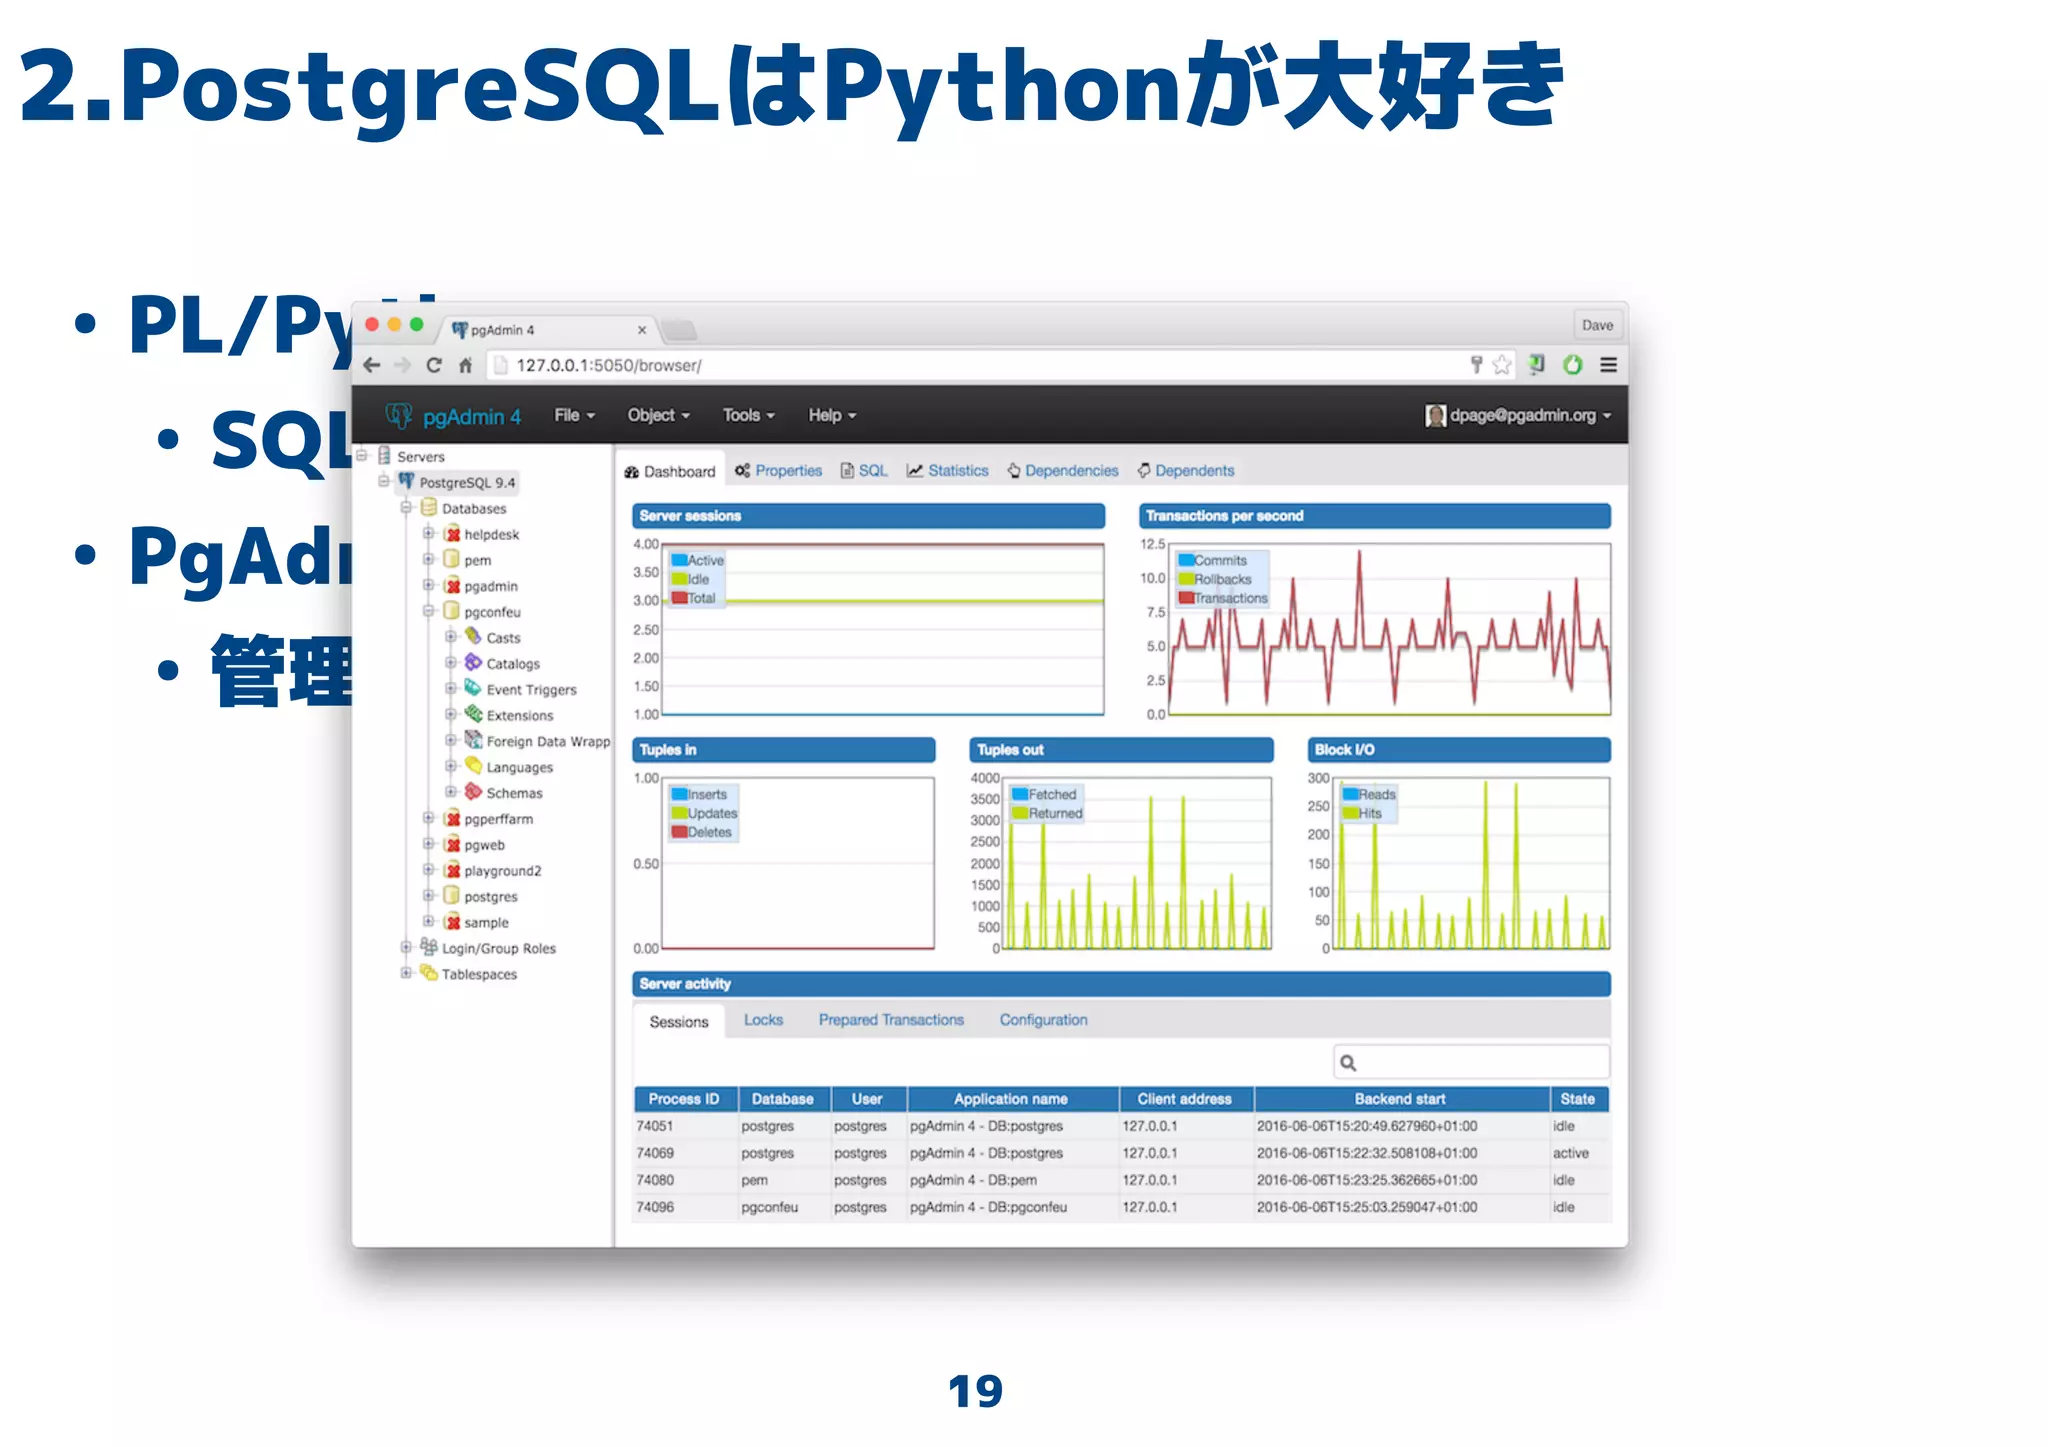This screenshot has height=1447, width=2048.
Task: Sort by Process ID column header
Action: point(684,1099)
